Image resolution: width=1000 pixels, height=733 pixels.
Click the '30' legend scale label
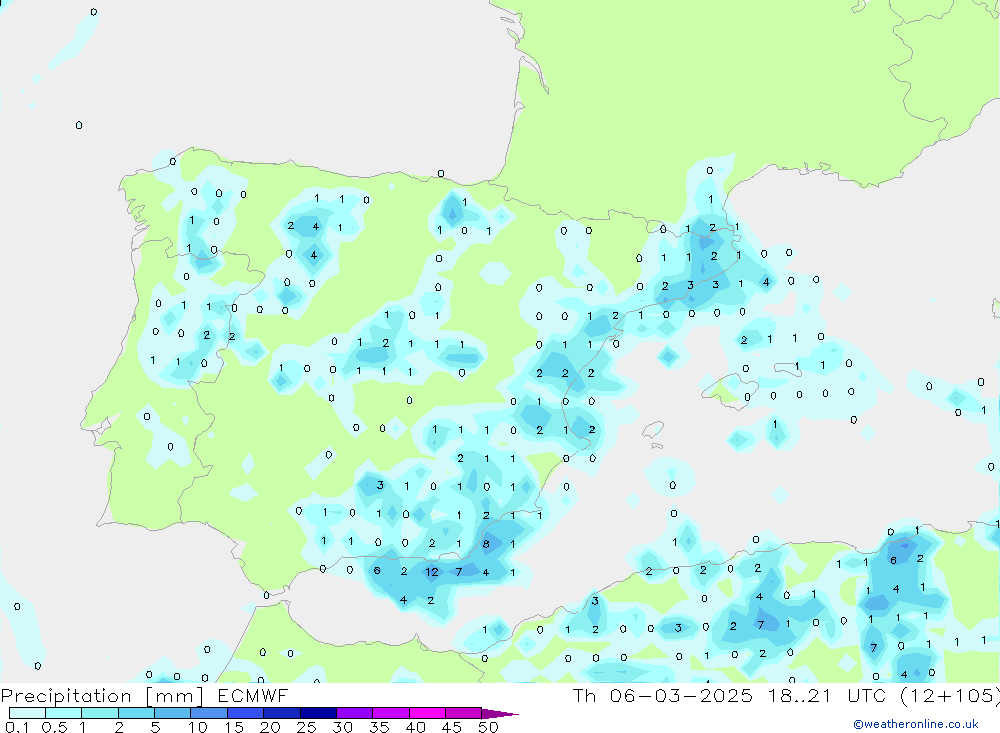342,727
